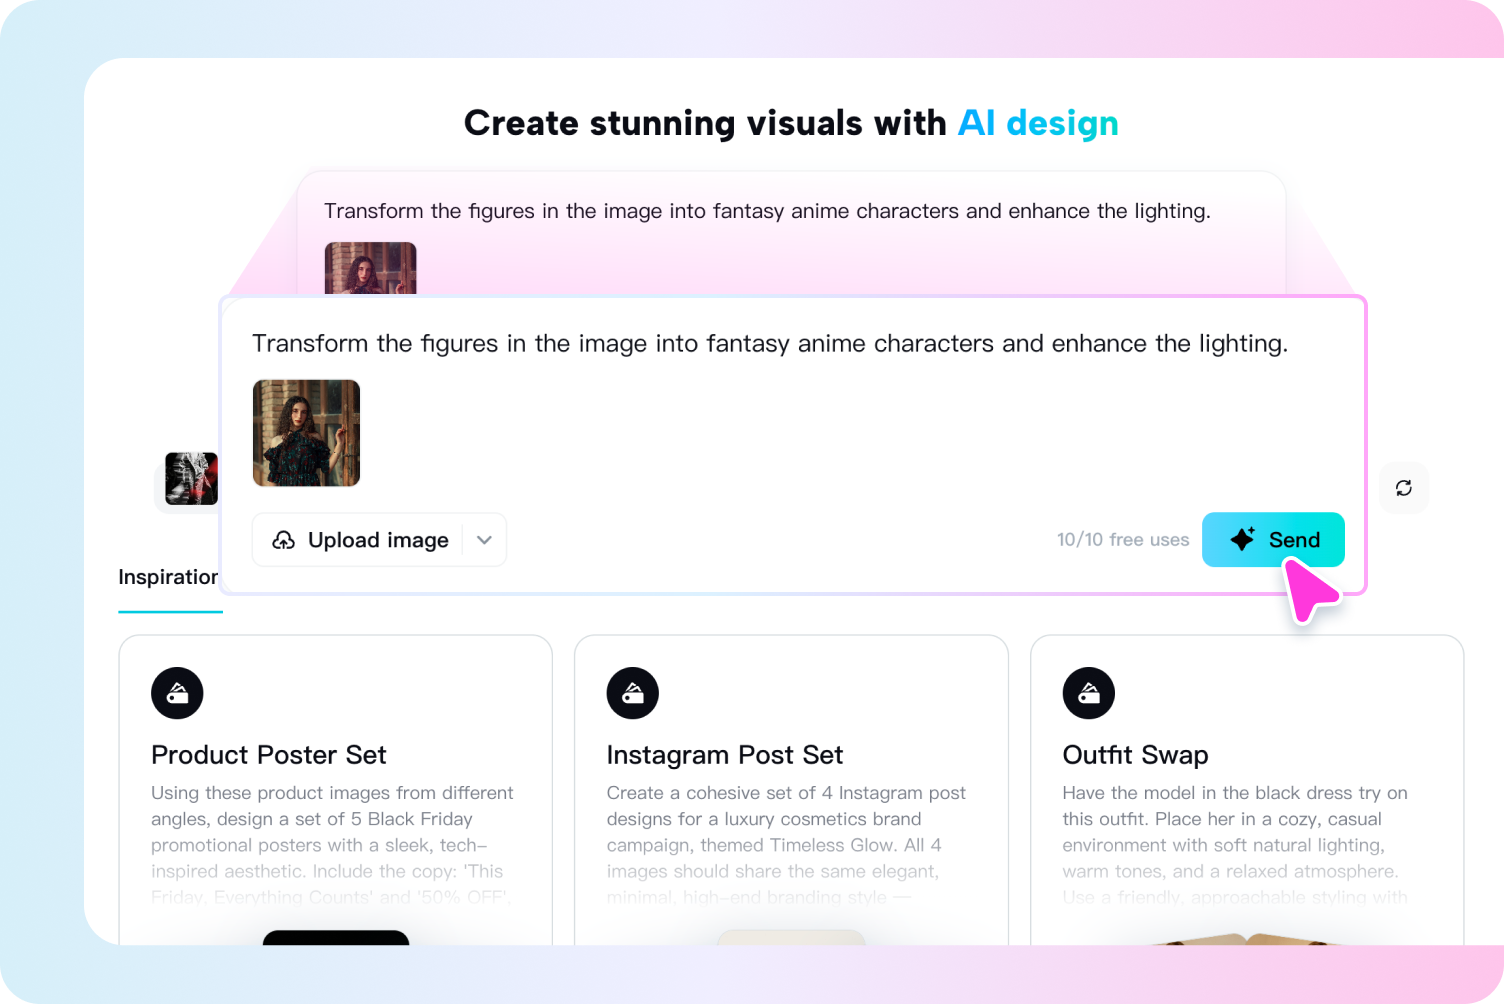Image resolution: width=1504 pixels, height=1004 pixels.
Task: Click the cloud upload icon
Action: 284,540
